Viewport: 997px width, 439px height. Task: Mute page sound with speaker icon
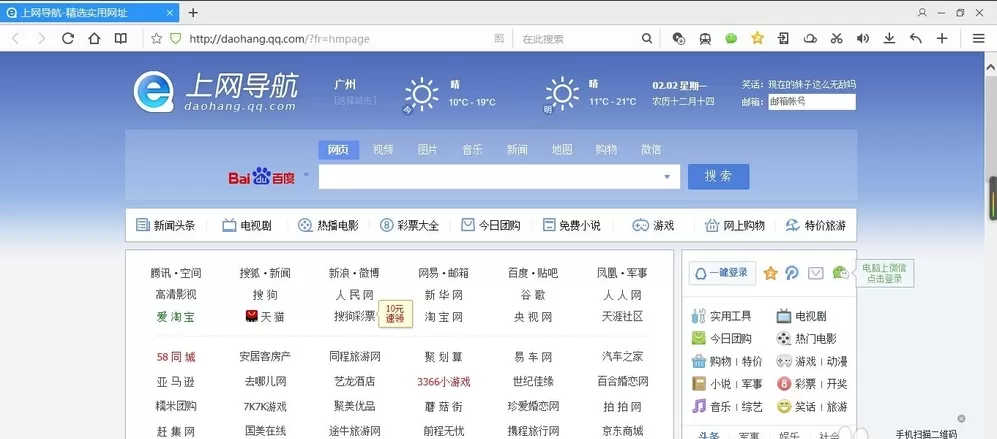click(x=862, y=39)
